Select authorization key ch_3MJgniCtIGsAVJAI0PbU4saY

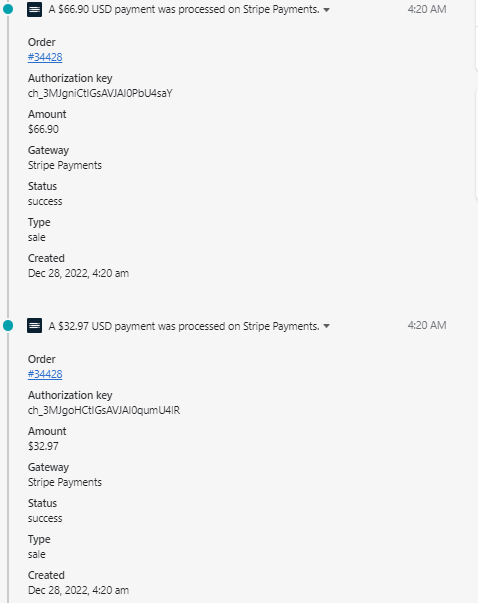(100, 93)
